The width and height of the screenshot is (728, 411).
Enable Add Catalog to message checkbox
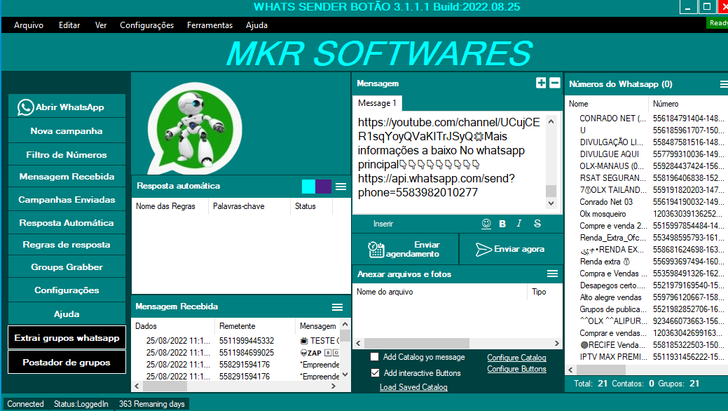374,357
